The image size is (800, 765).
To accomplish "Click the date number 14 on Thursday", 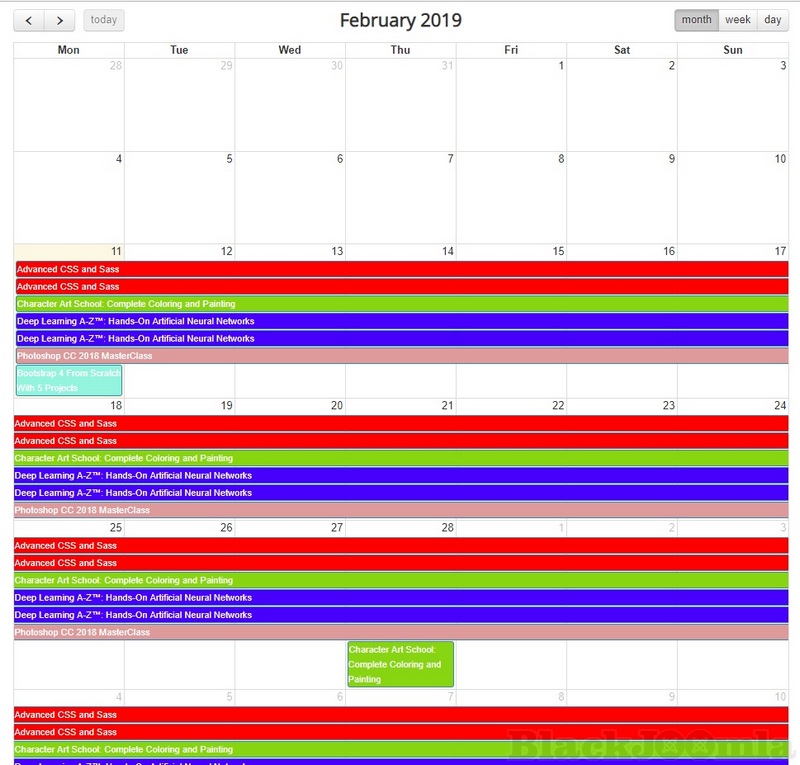I will [x=448, y=252].
